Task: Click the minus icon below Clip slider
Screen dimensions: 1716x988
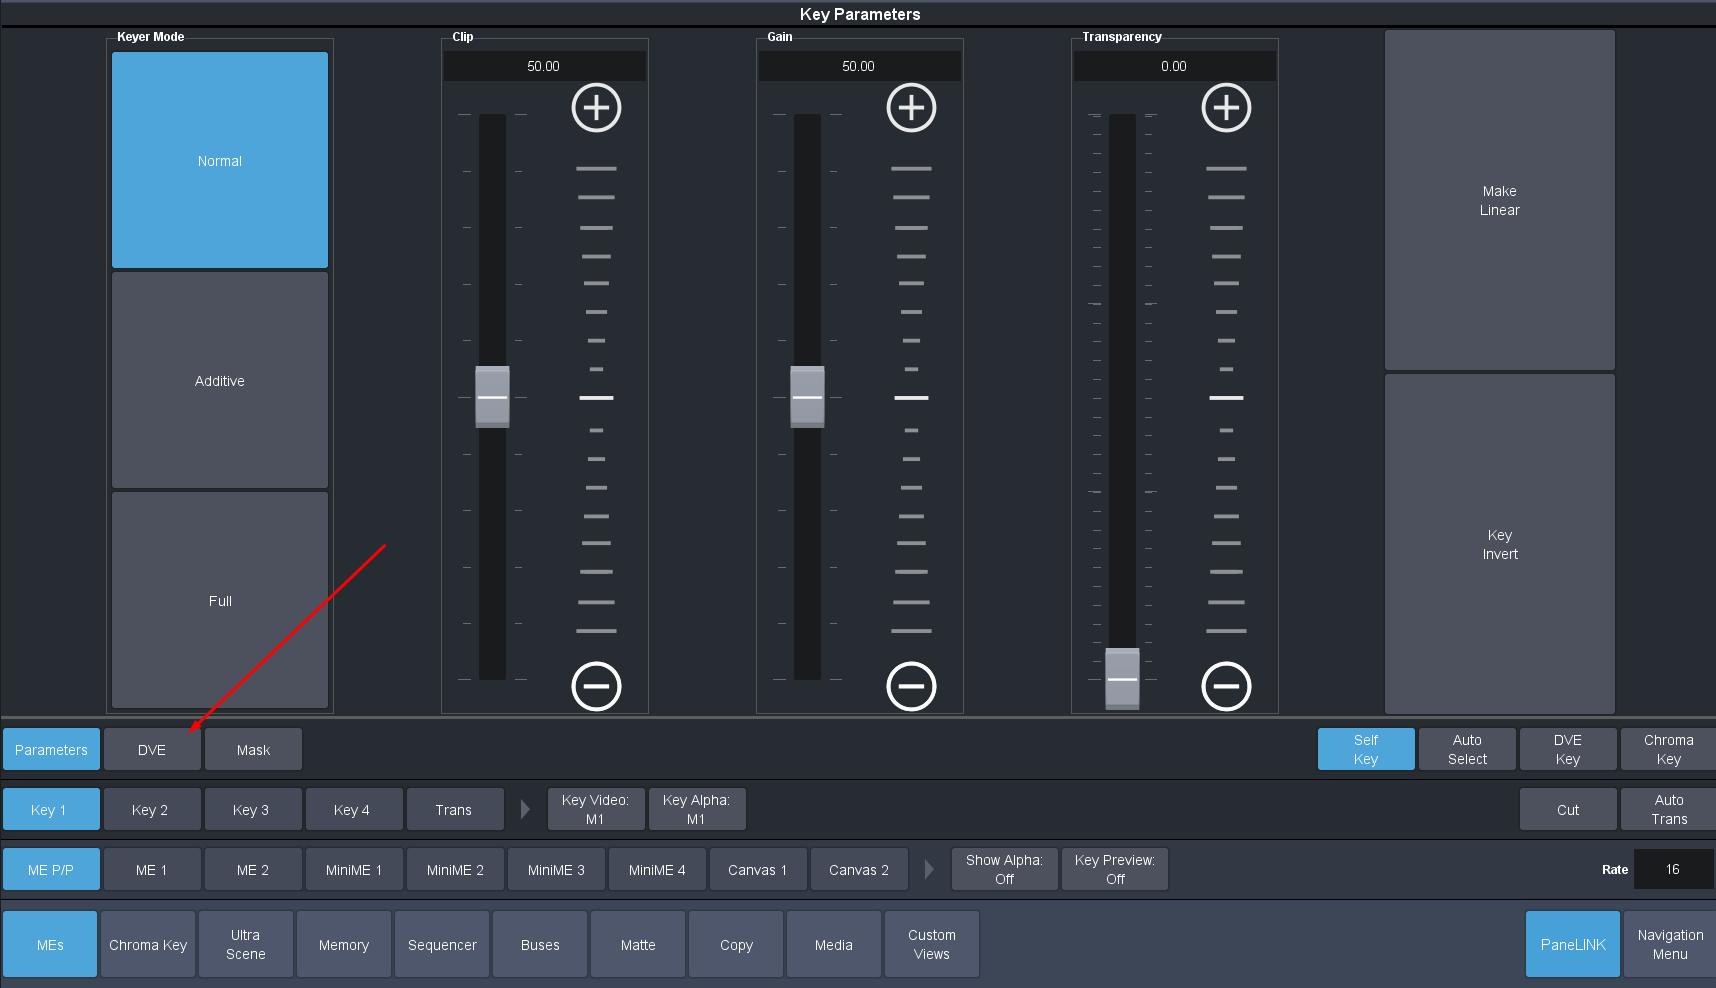Action: tap(596, 686)
